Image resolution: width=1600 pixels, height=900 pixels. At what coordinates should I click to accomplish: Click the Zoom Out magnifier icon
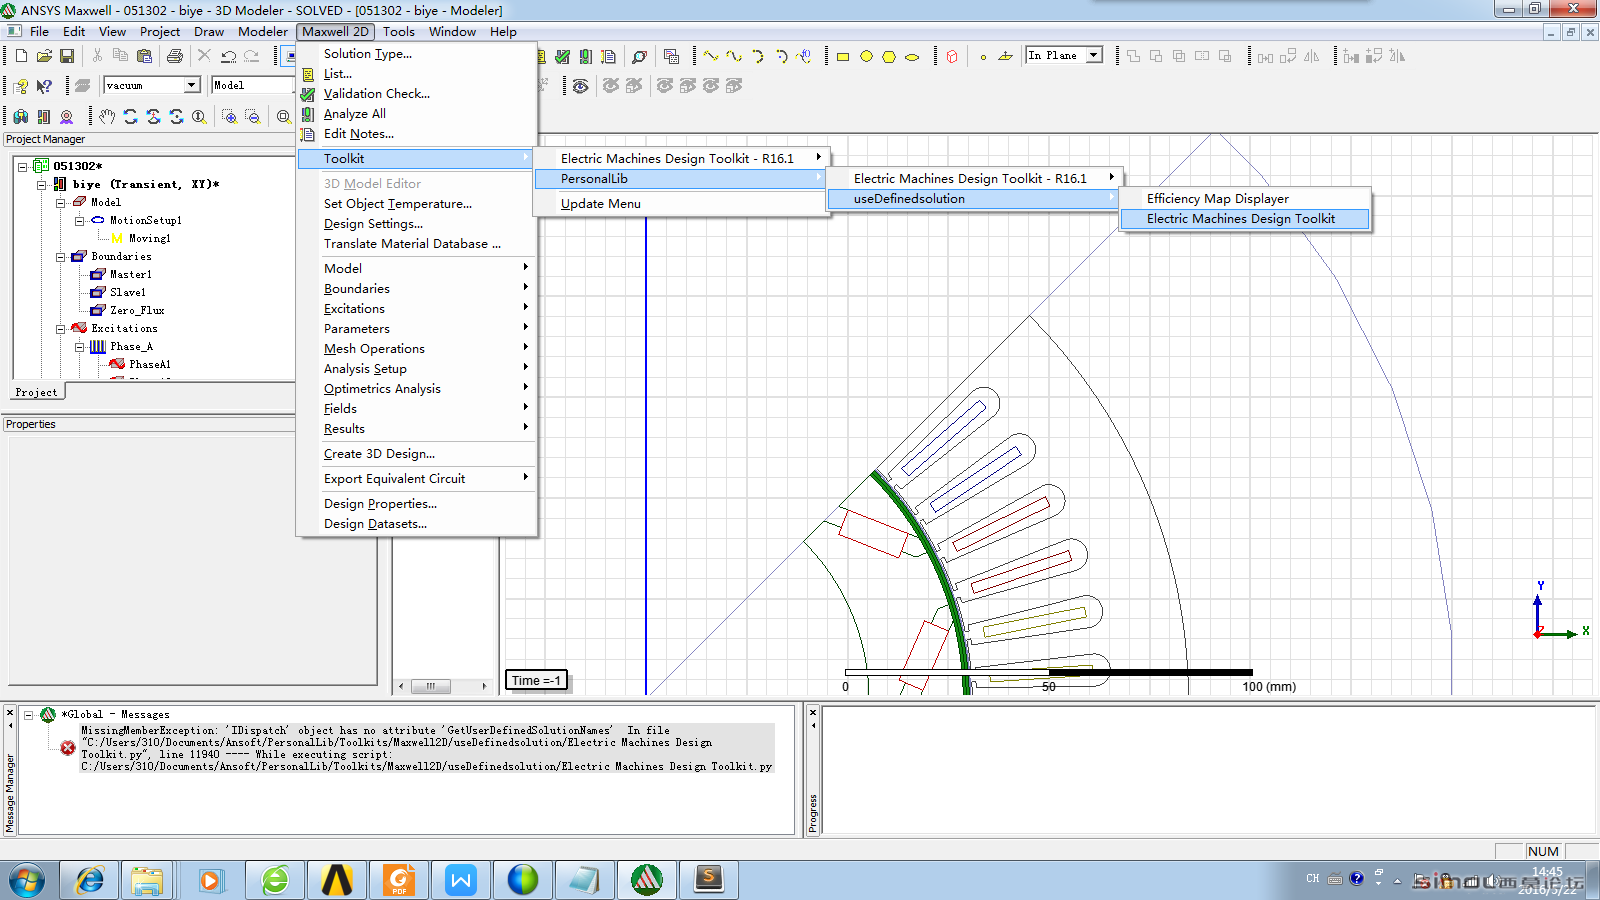click(x=252, y=117)
